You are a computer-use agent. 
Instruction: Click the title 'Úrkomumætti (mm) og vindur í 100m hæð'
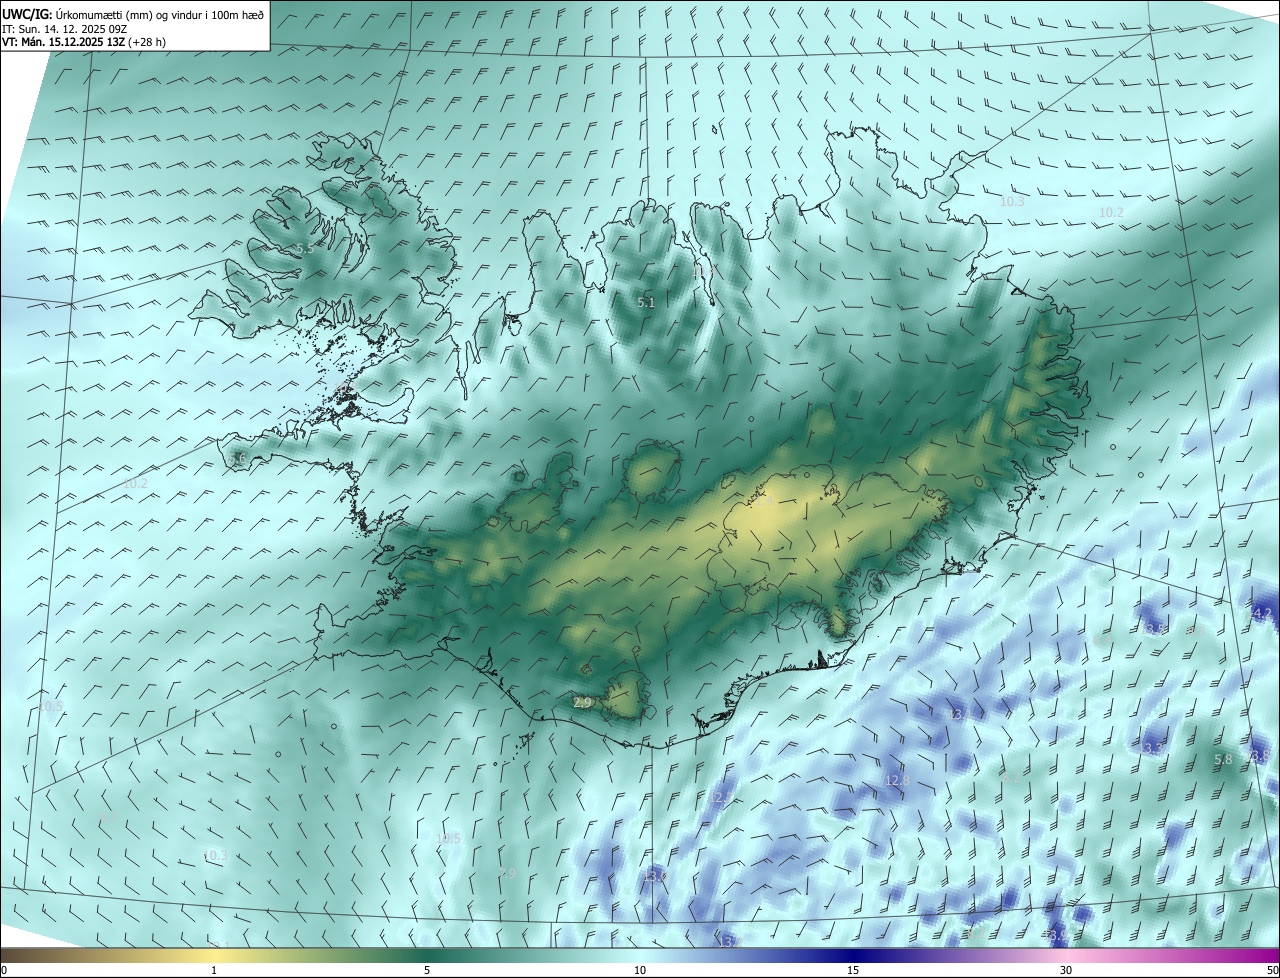160,14
